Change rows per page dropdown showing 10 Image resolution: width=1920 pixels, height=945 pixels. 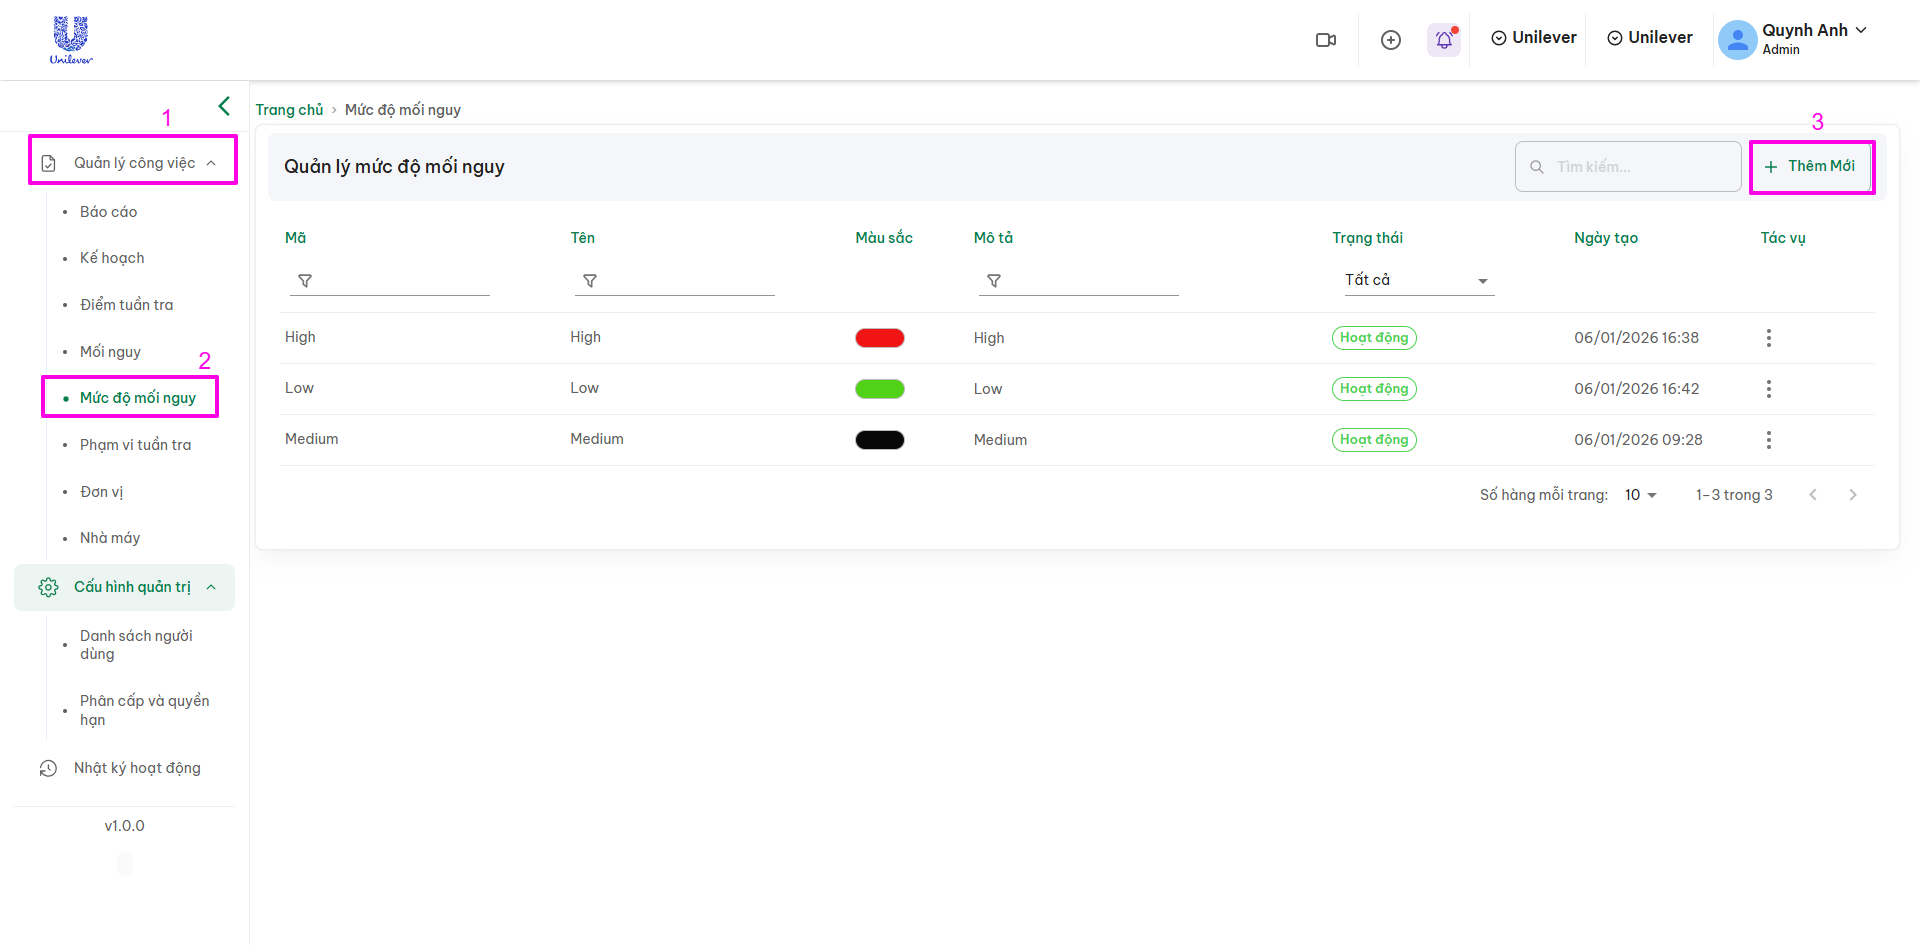(x=1640, y=495)
